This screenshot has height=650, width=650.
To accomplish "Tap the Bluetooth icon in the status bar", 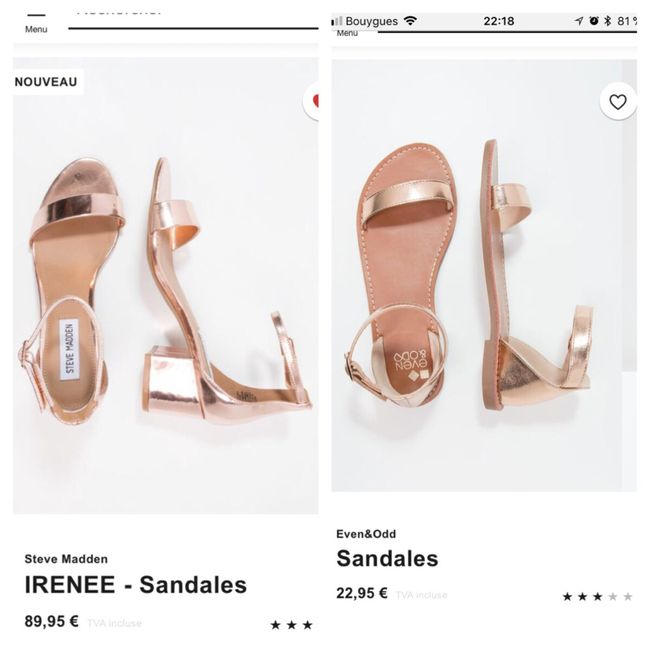I will point(608,21).
